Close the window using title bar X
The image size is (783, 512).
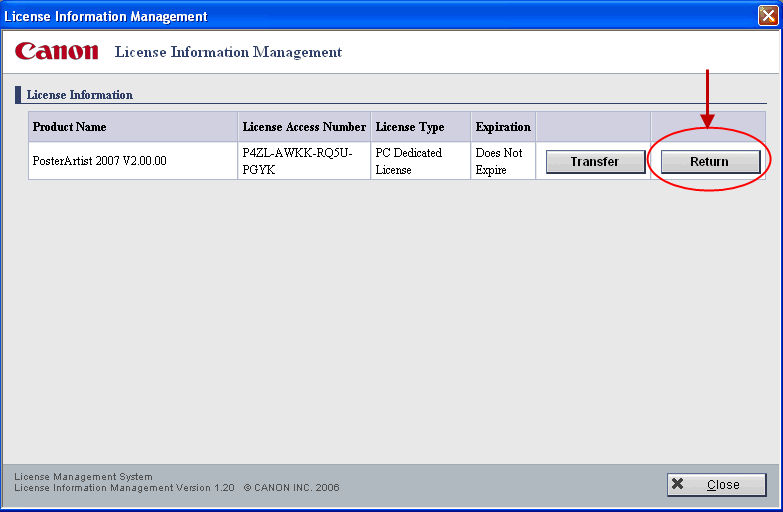coord(767,15)
